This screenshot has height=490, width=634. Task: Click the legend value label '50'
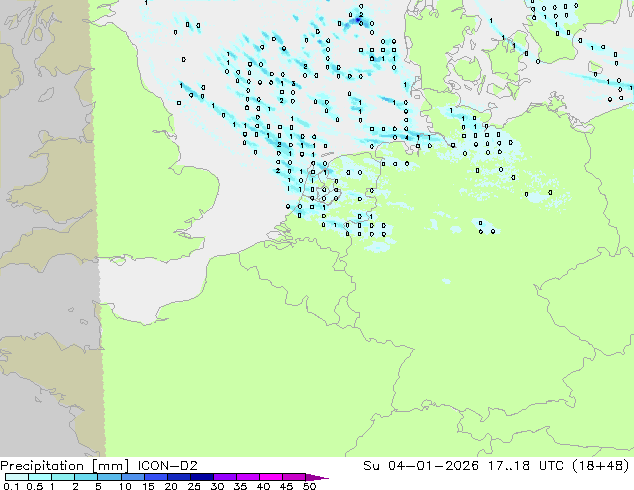coord(309,486)
